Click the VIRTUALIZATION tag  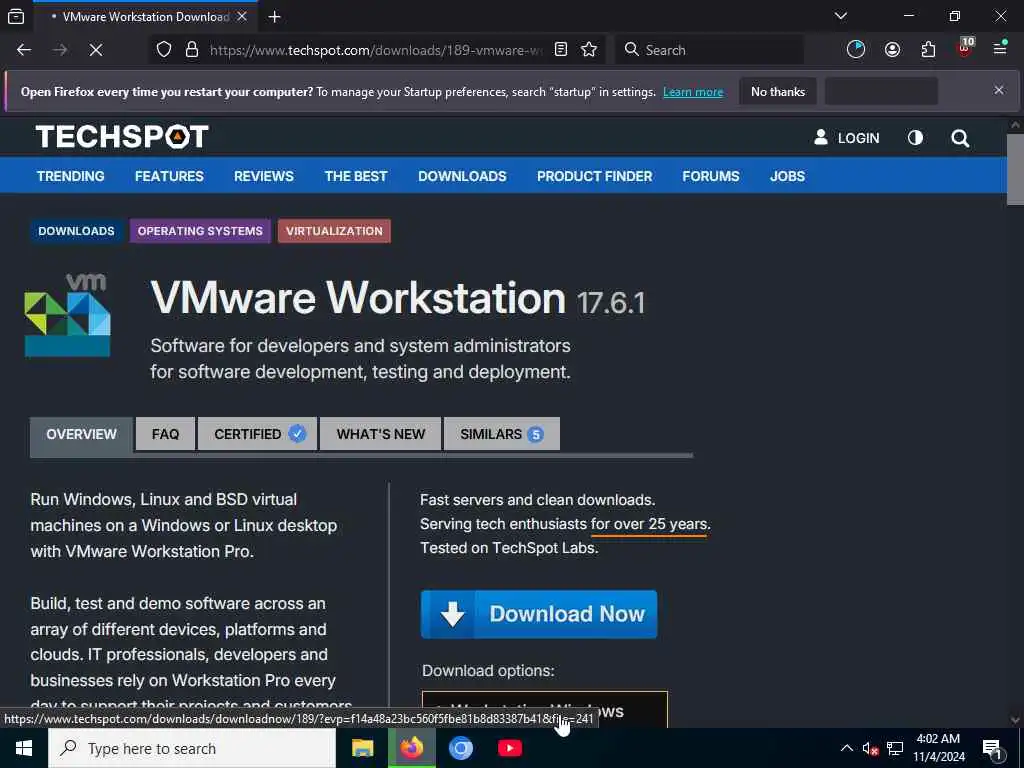point(334,231)
